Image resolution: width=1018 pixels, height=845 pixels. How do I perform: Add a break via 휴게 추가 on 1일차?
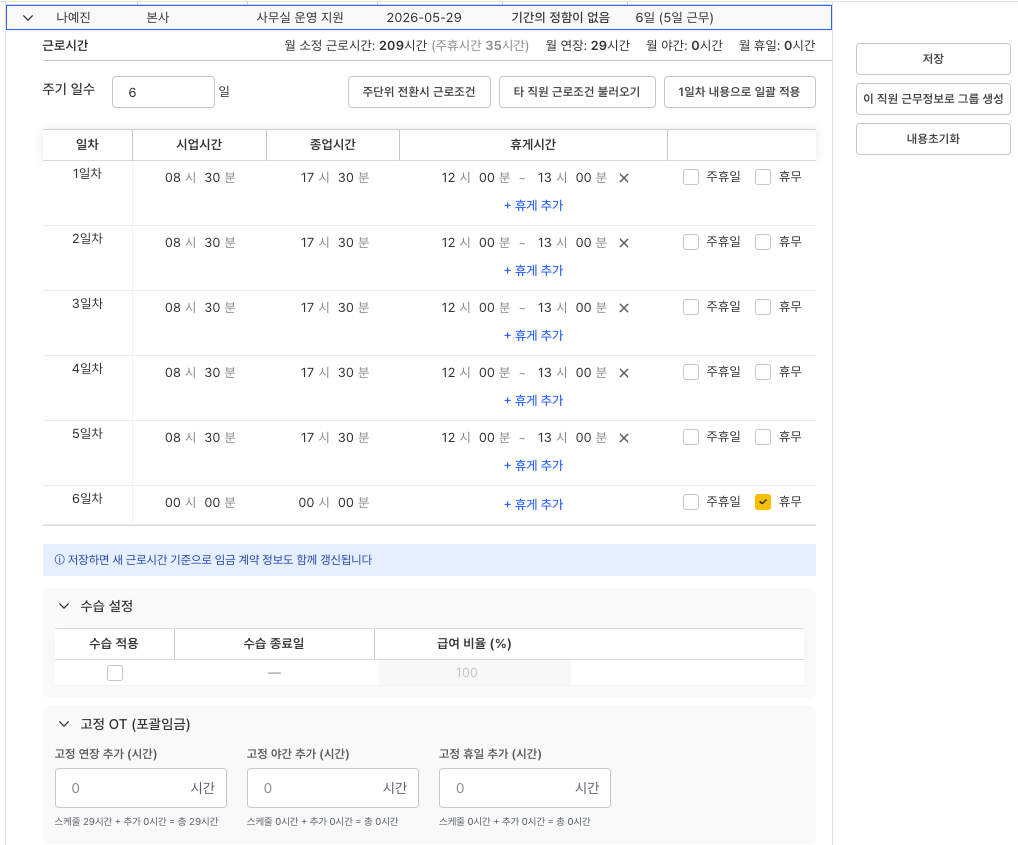(533, 206)
